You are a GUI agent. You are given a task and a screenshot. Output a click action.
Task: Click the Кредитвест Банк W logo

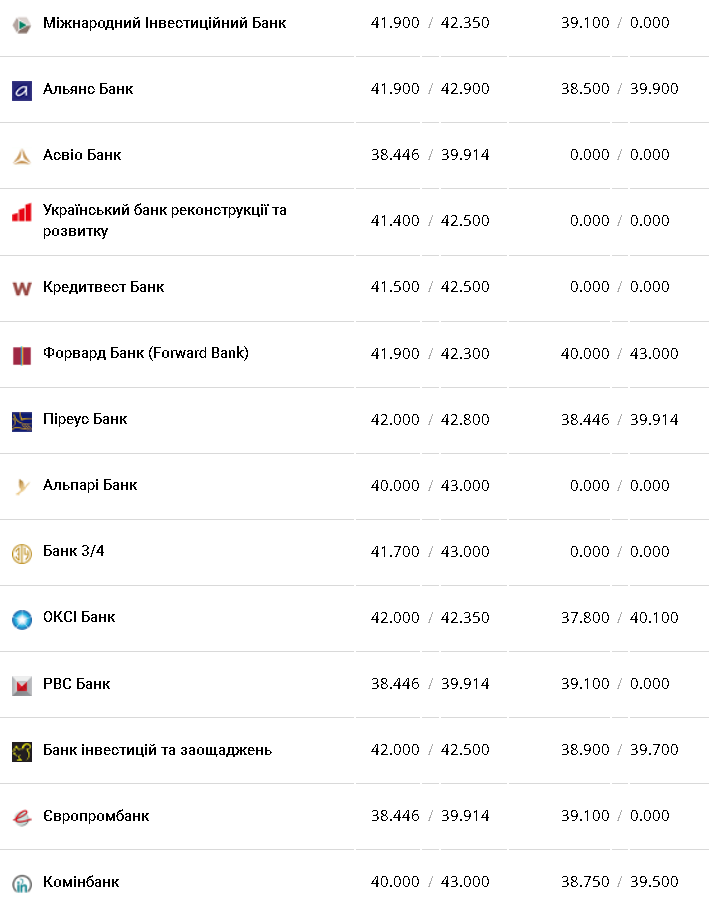coord(22,289)
